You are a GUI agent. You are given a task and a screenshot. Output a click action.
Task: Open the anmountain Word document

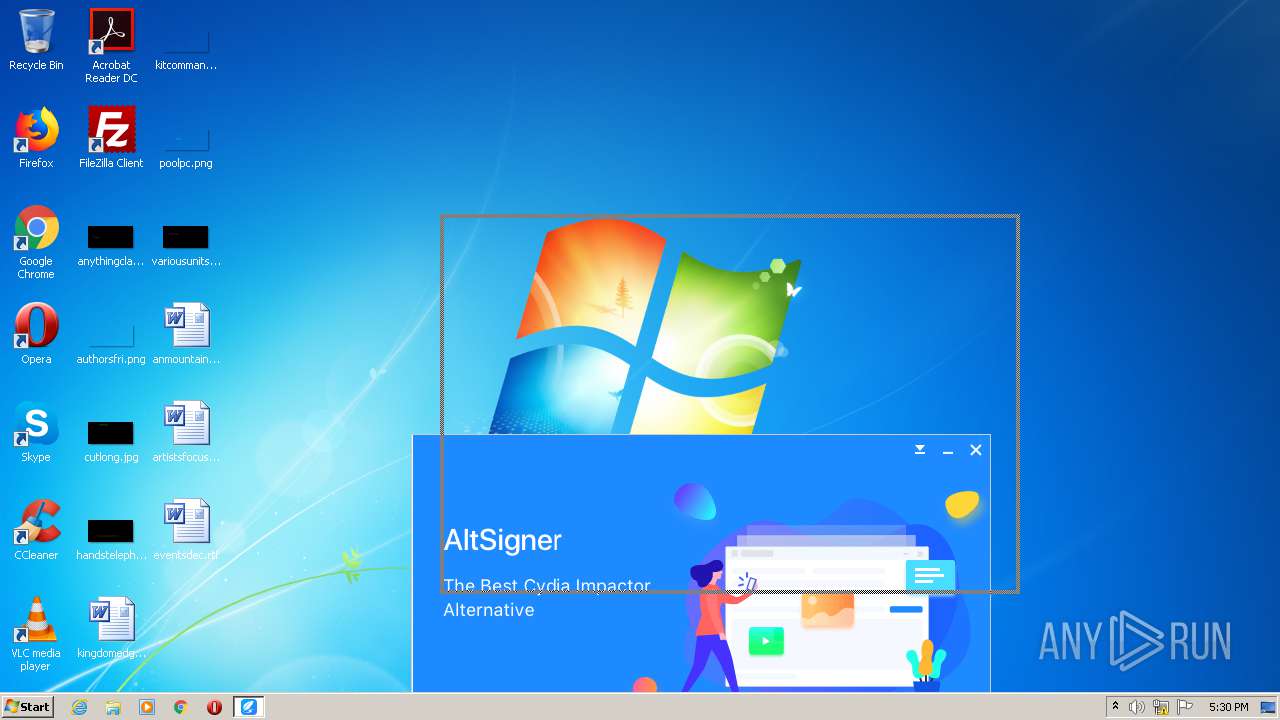pyautogui.click(x=186, y=334)
